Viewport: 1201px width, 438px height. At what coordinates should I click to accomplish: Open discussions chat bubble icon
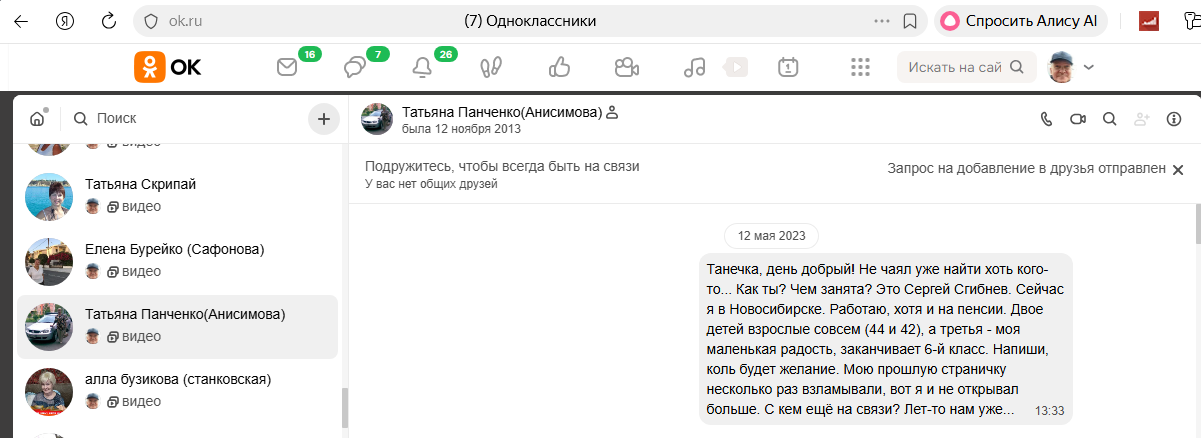point(354,68)
